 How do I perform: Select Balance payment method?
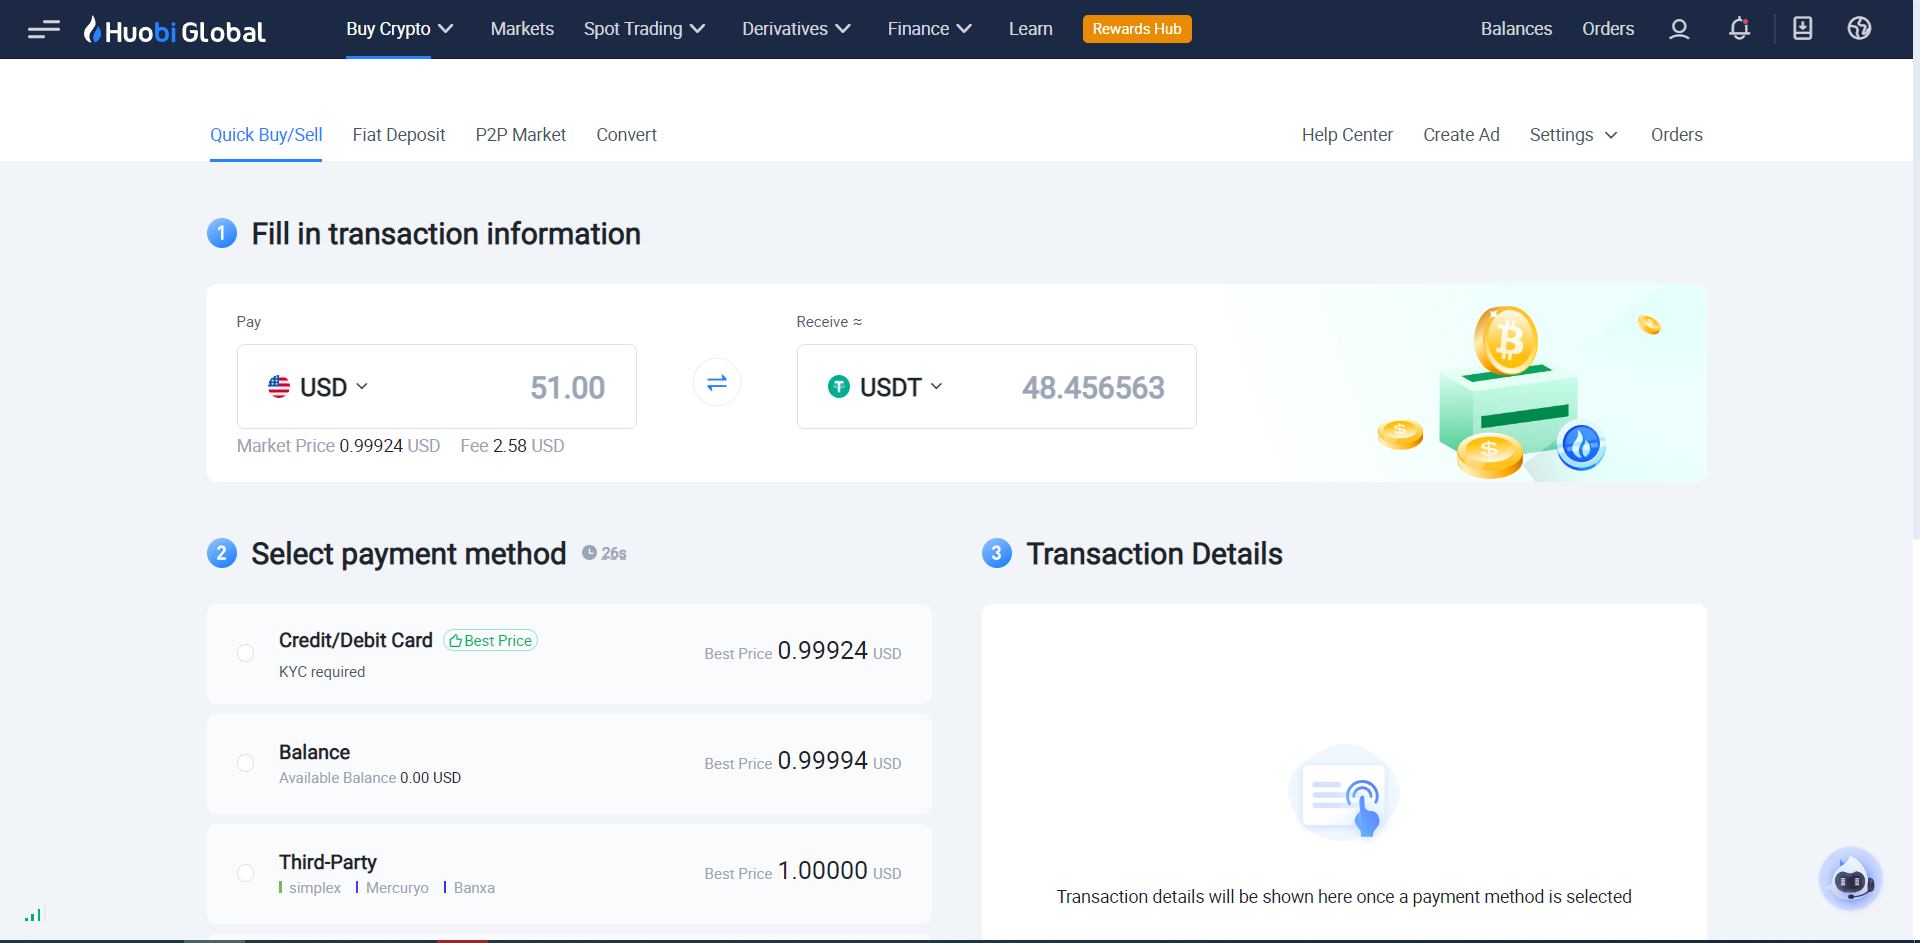569,764
